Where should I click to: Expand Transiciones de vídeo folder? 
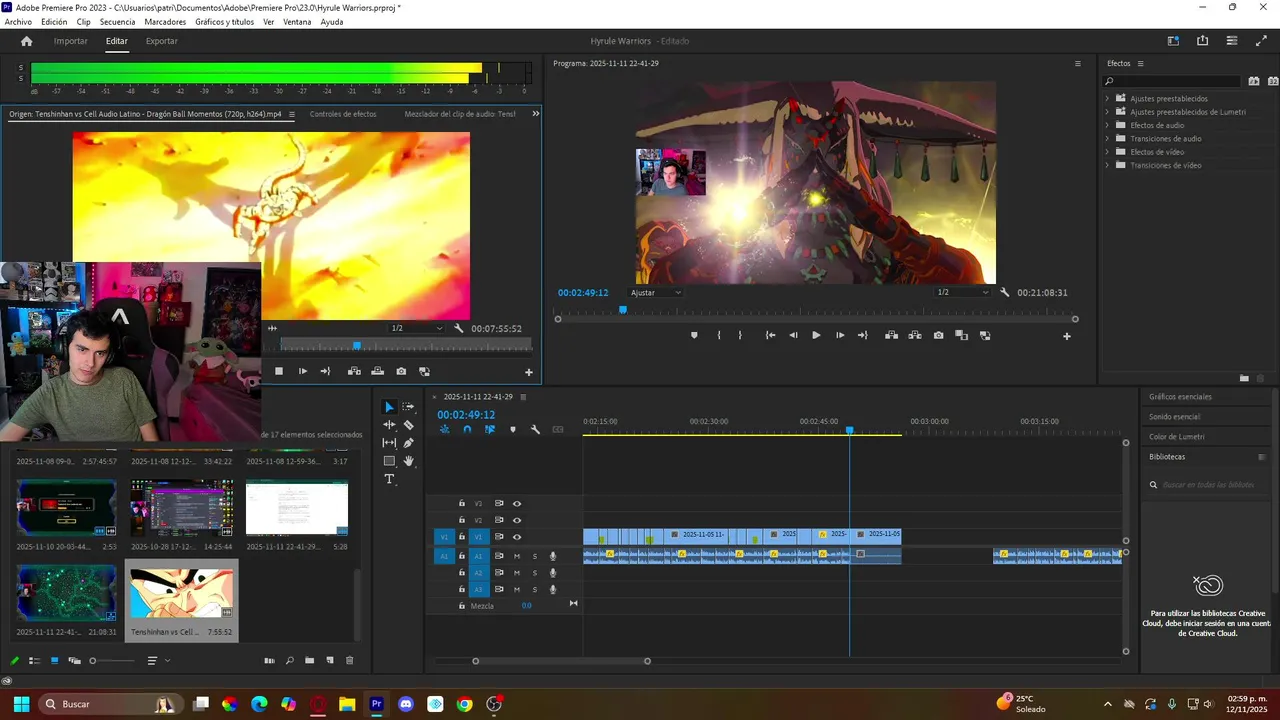point(1107,165)
